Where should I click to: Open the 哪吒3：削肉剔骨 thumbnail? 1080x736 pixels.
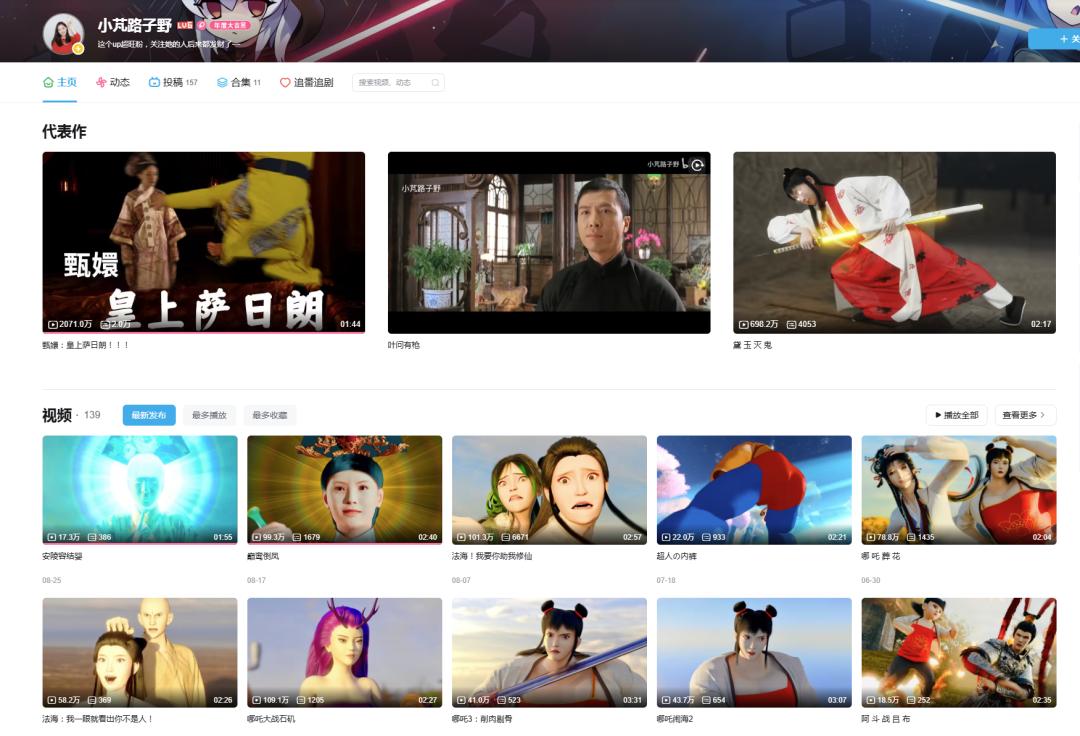[549, 652]
